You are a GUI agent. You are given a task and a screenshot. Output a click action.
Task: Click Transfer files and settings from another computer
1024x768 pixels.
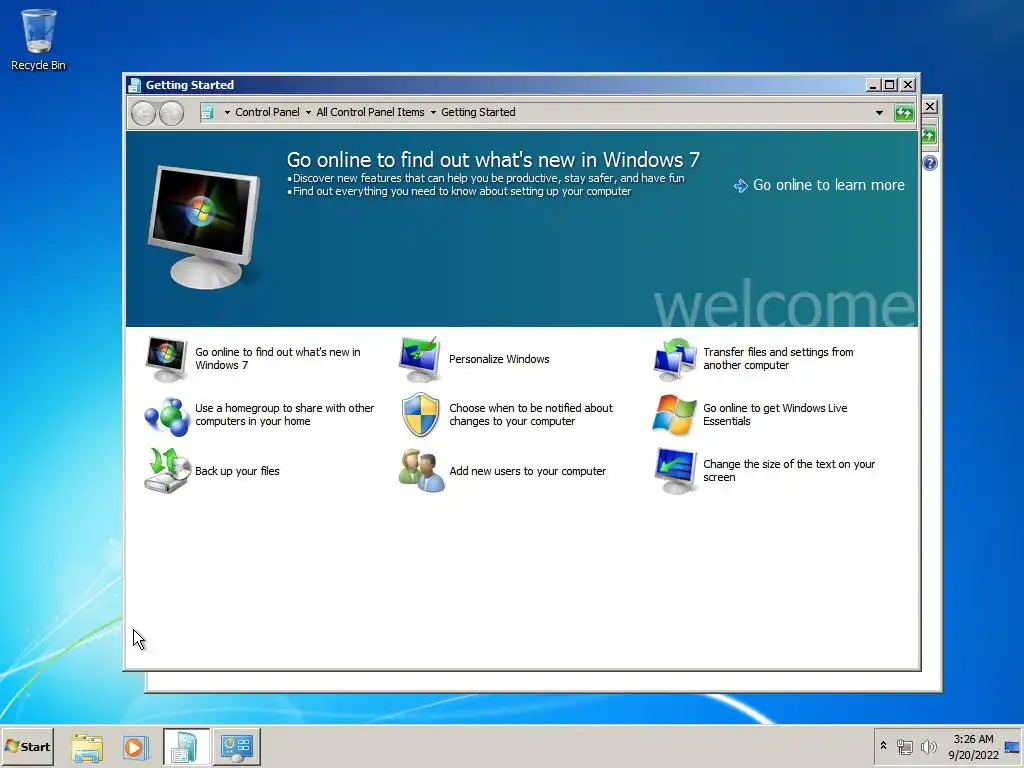tap(778, 359)
